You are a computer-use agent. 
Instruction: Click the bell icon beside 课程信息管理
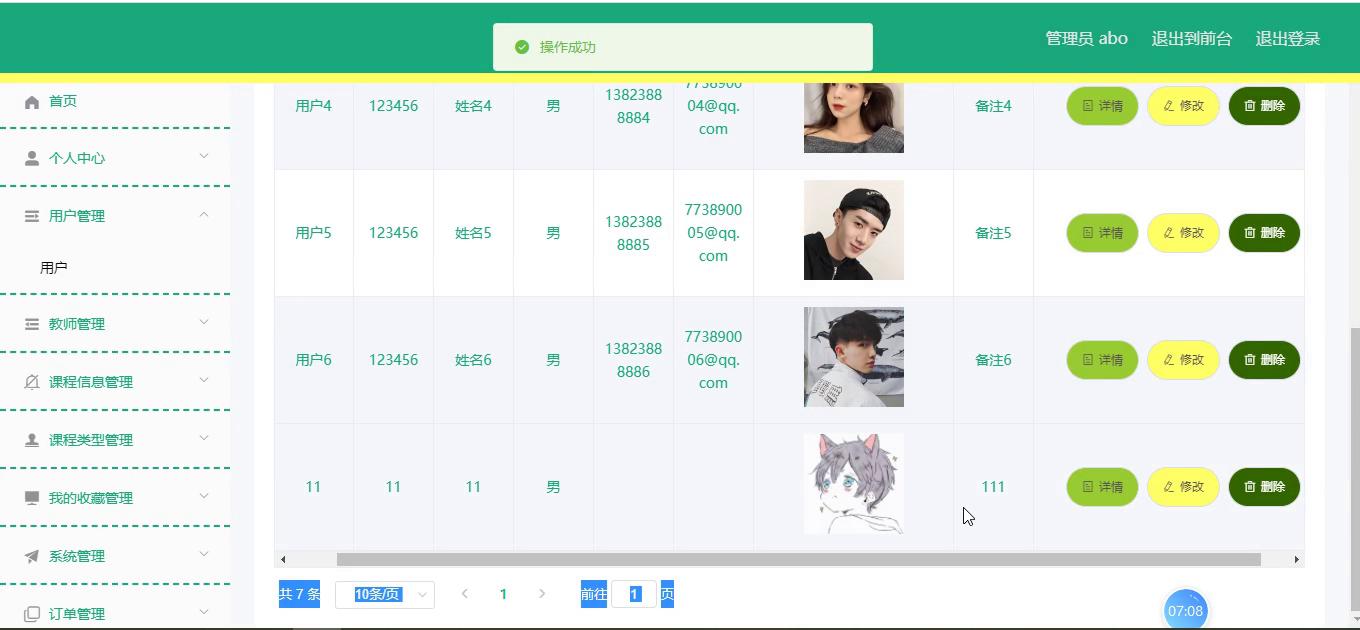tap(32, 382)
